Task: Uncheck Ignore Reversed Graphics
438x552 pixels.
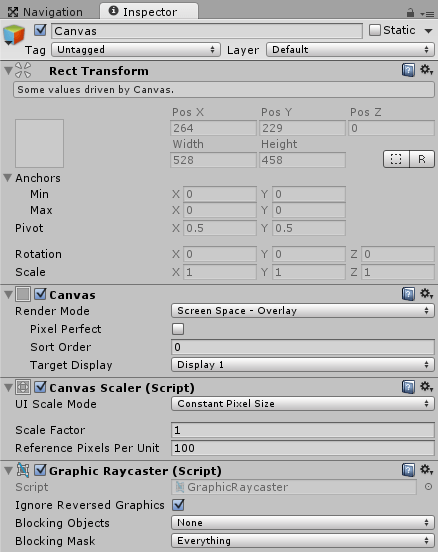Action: pyautogui.click(x=178, y=505)
